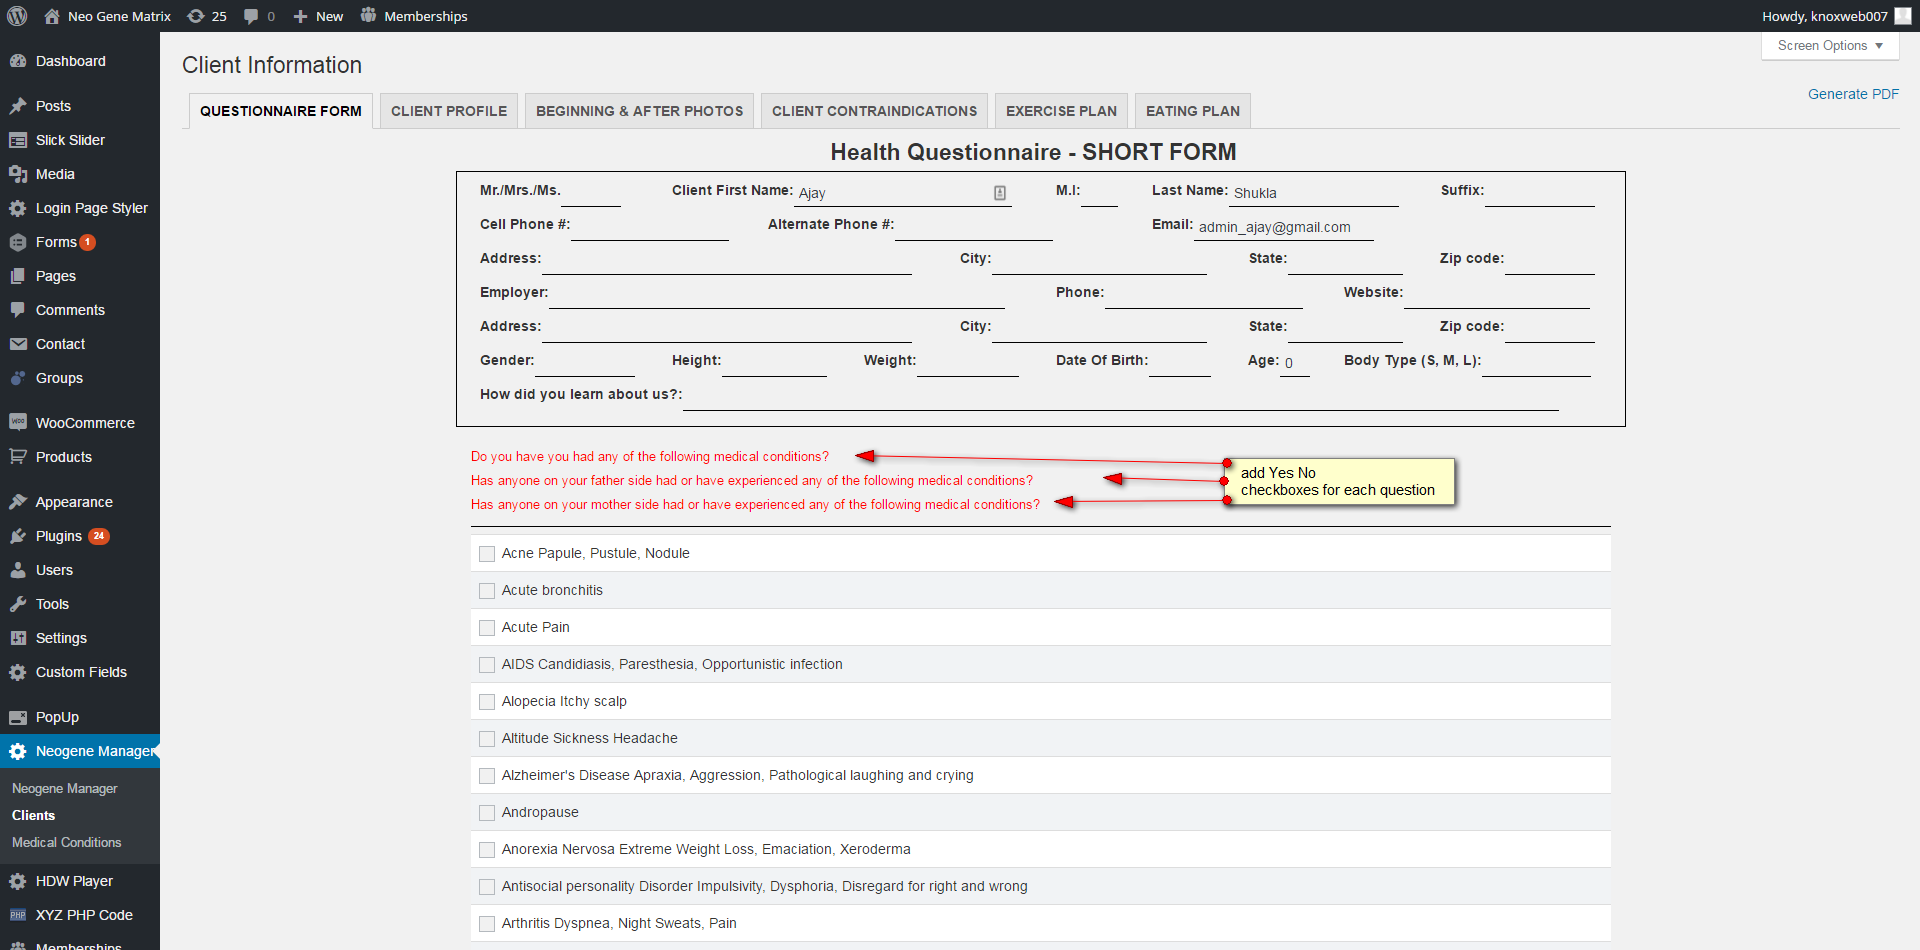Click the Generate PDF link
1920x950 pixels.
click(x=1852, y=94)
